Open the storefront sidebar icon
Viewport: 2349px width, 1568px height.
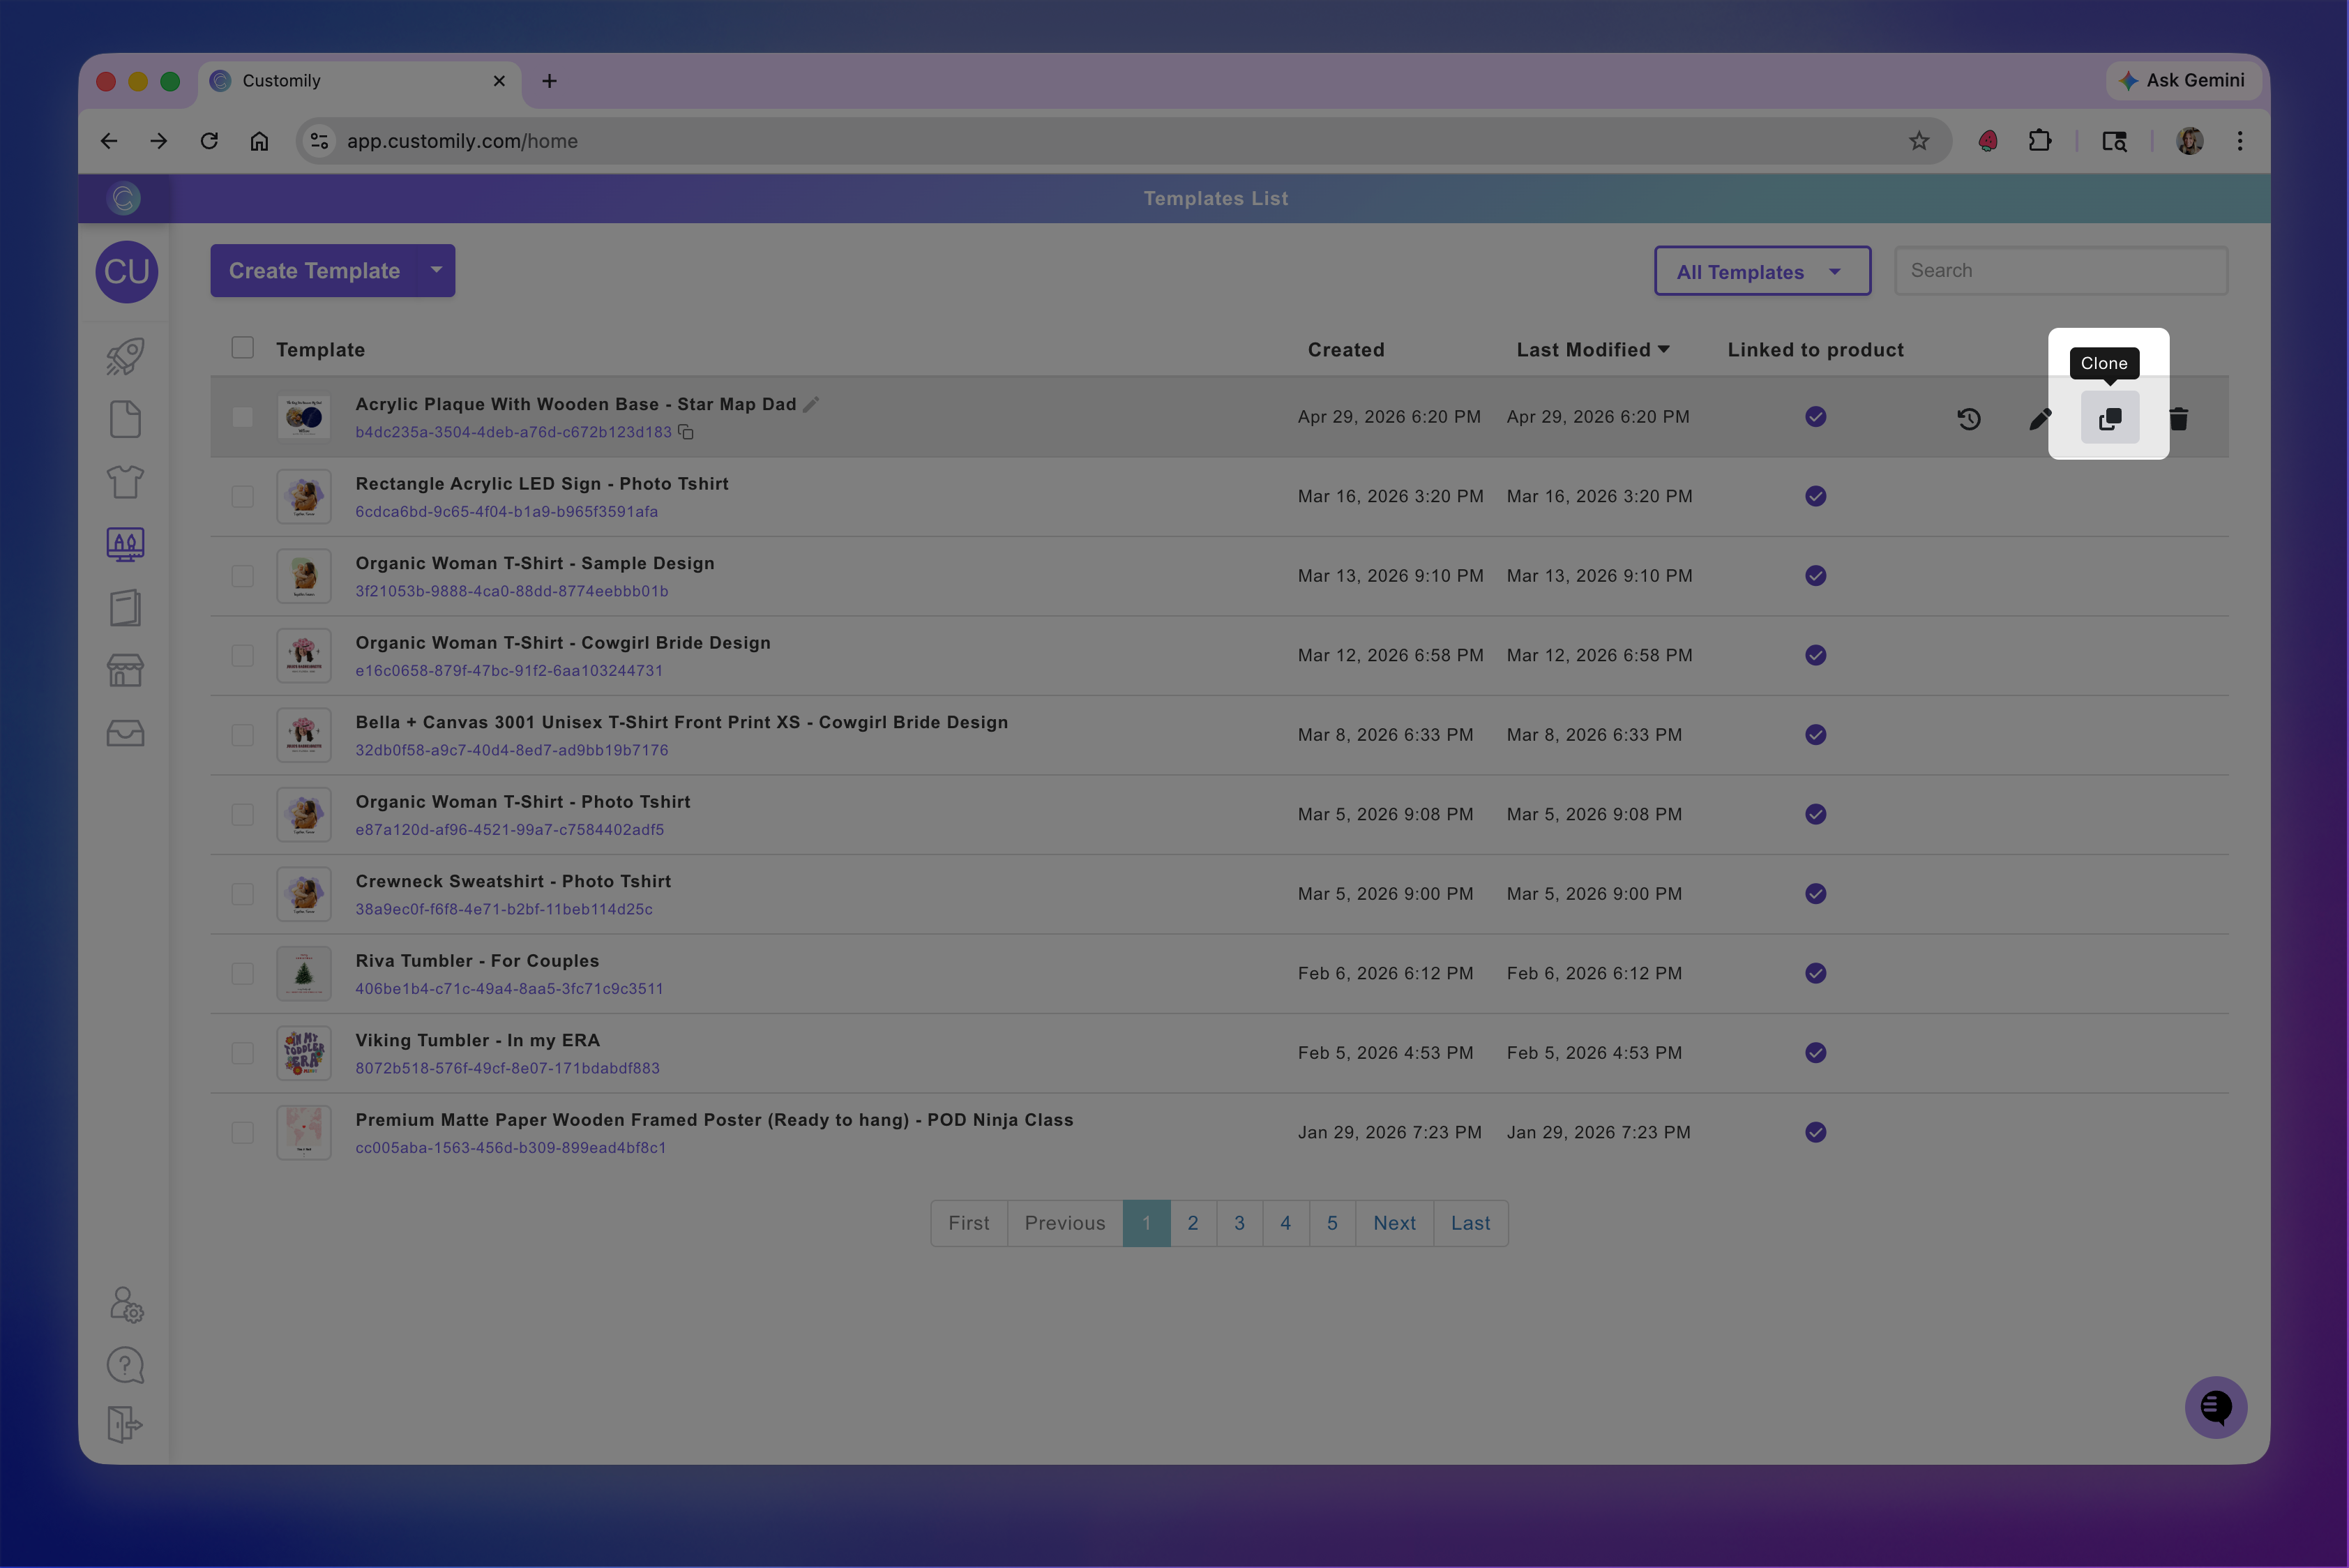(125, 670)
